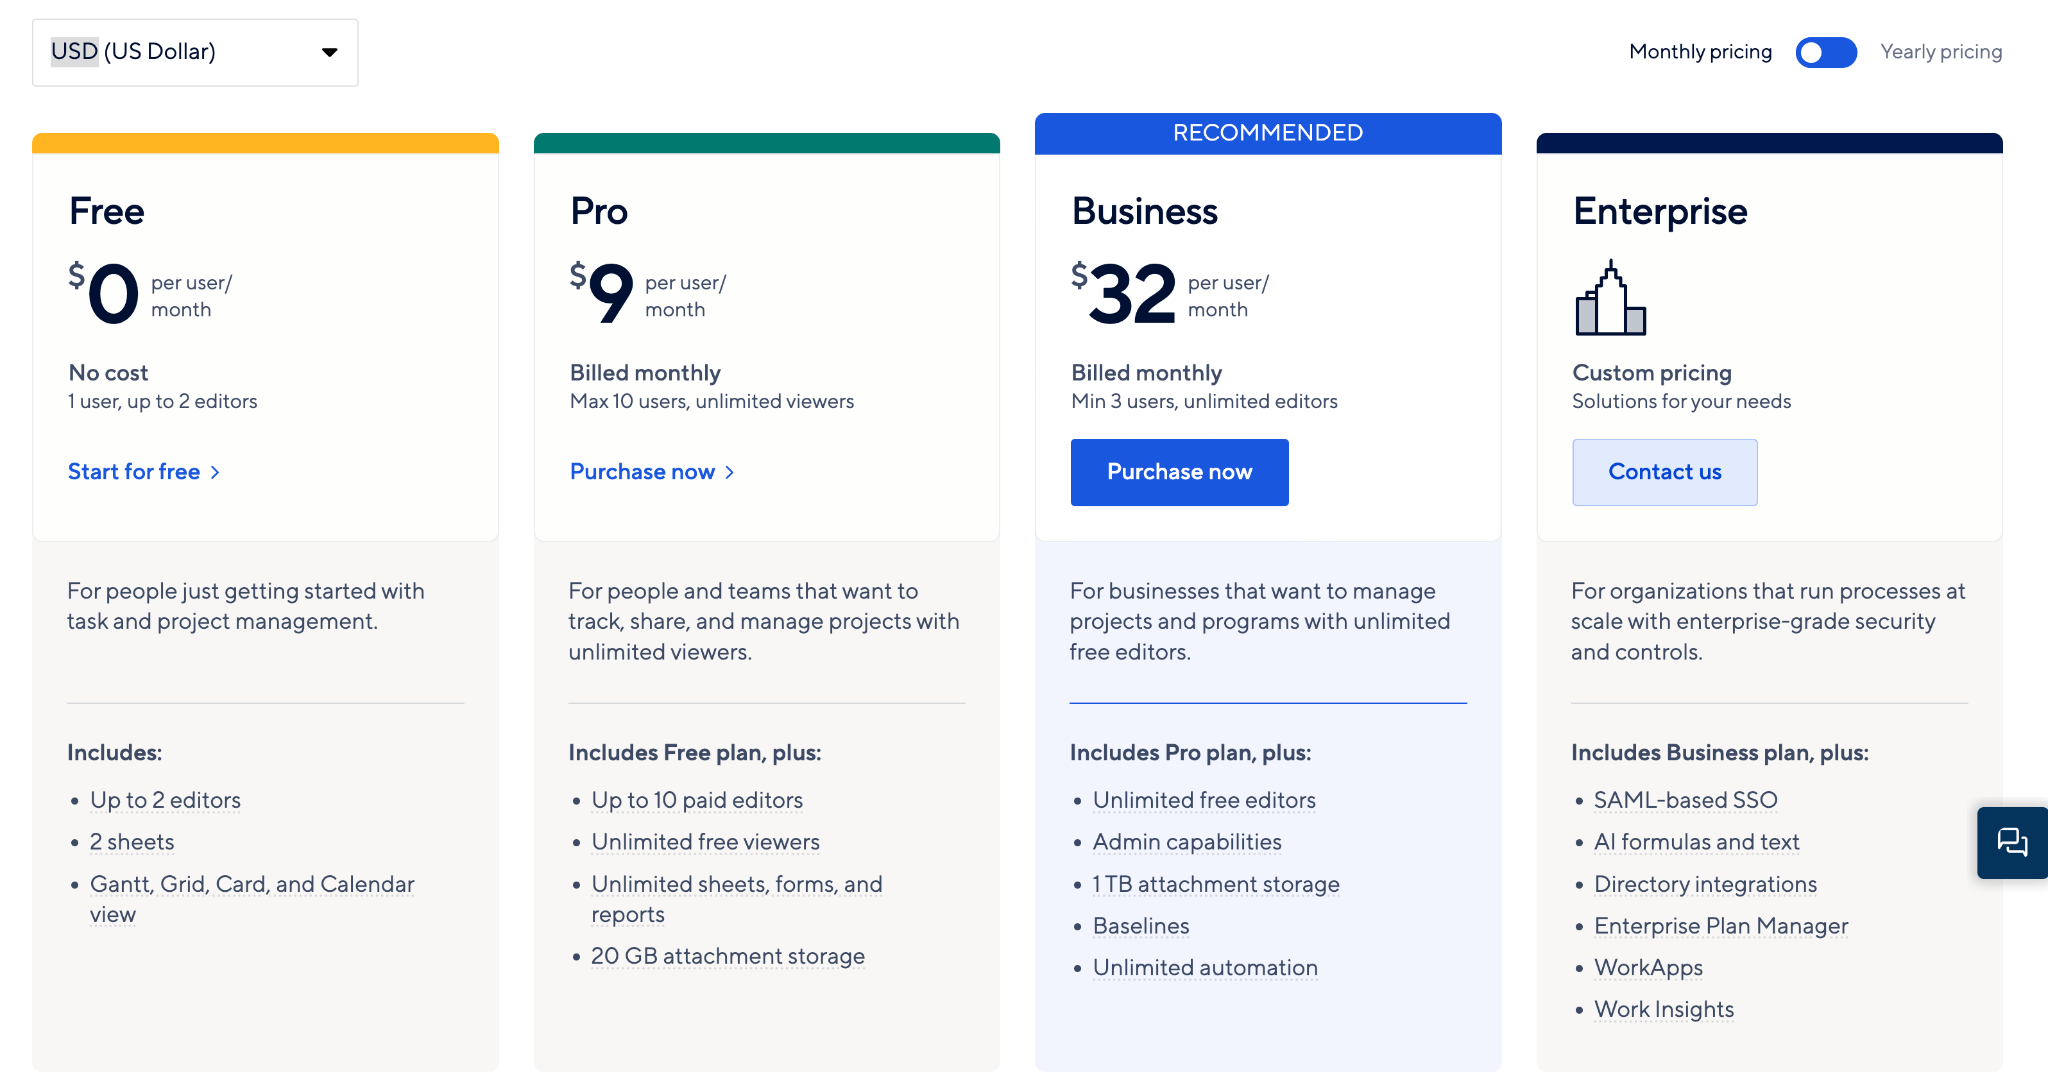Select Purchase now under Pro plan

click(x=642, y=472)
